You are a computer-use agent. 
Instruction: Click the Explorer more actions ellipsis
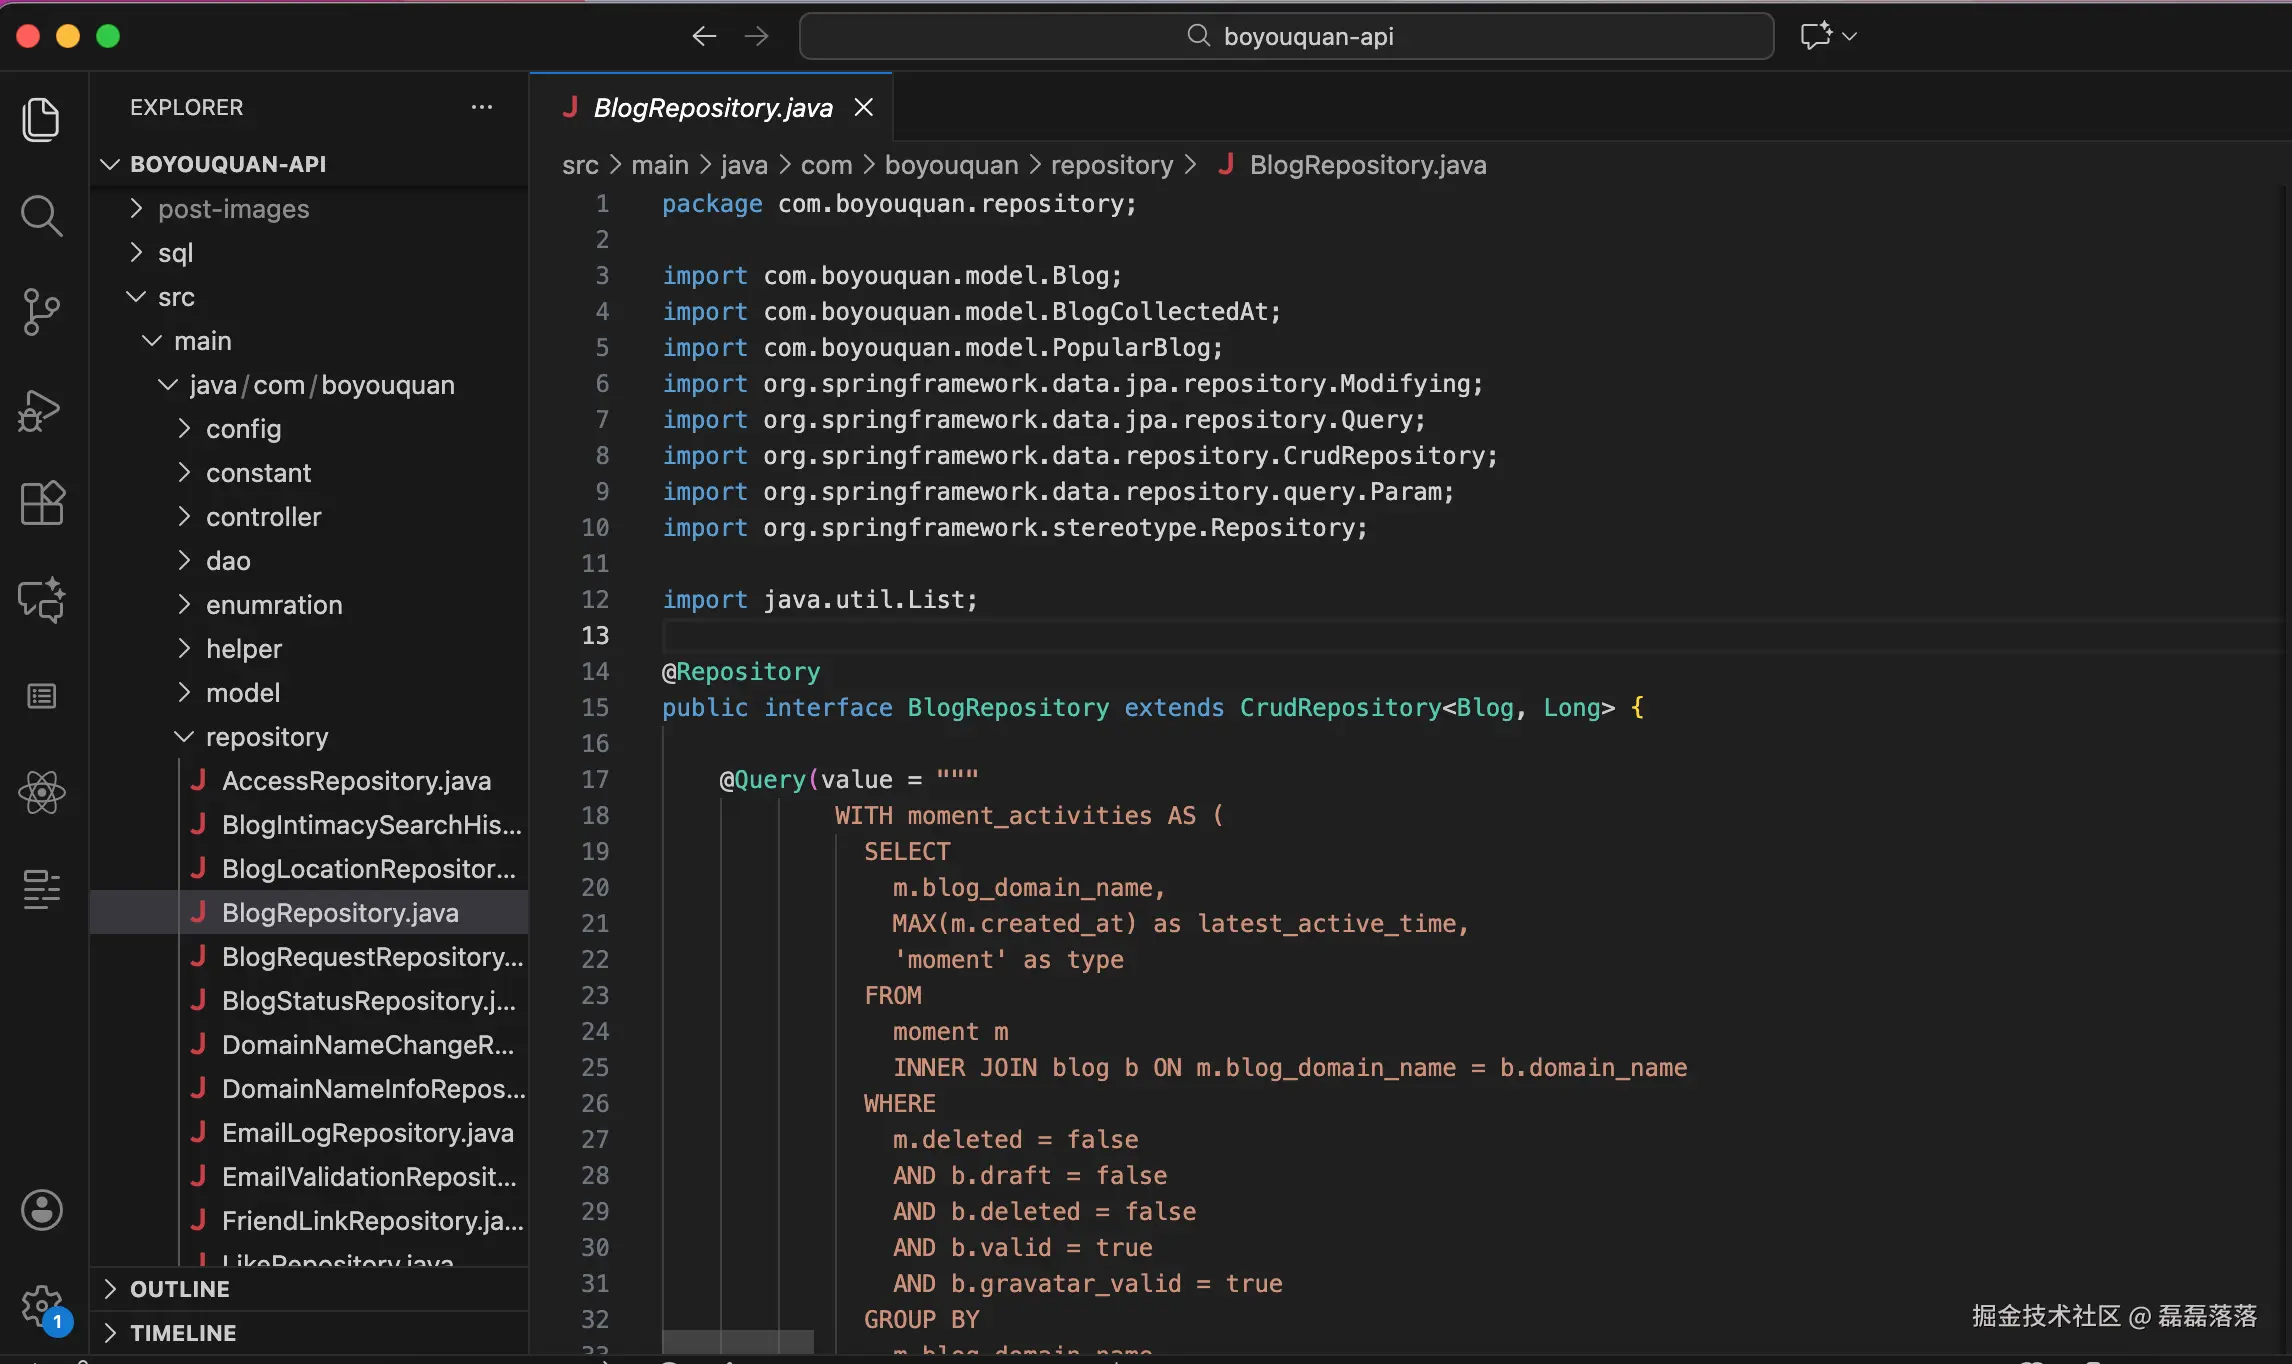point(482,107)
